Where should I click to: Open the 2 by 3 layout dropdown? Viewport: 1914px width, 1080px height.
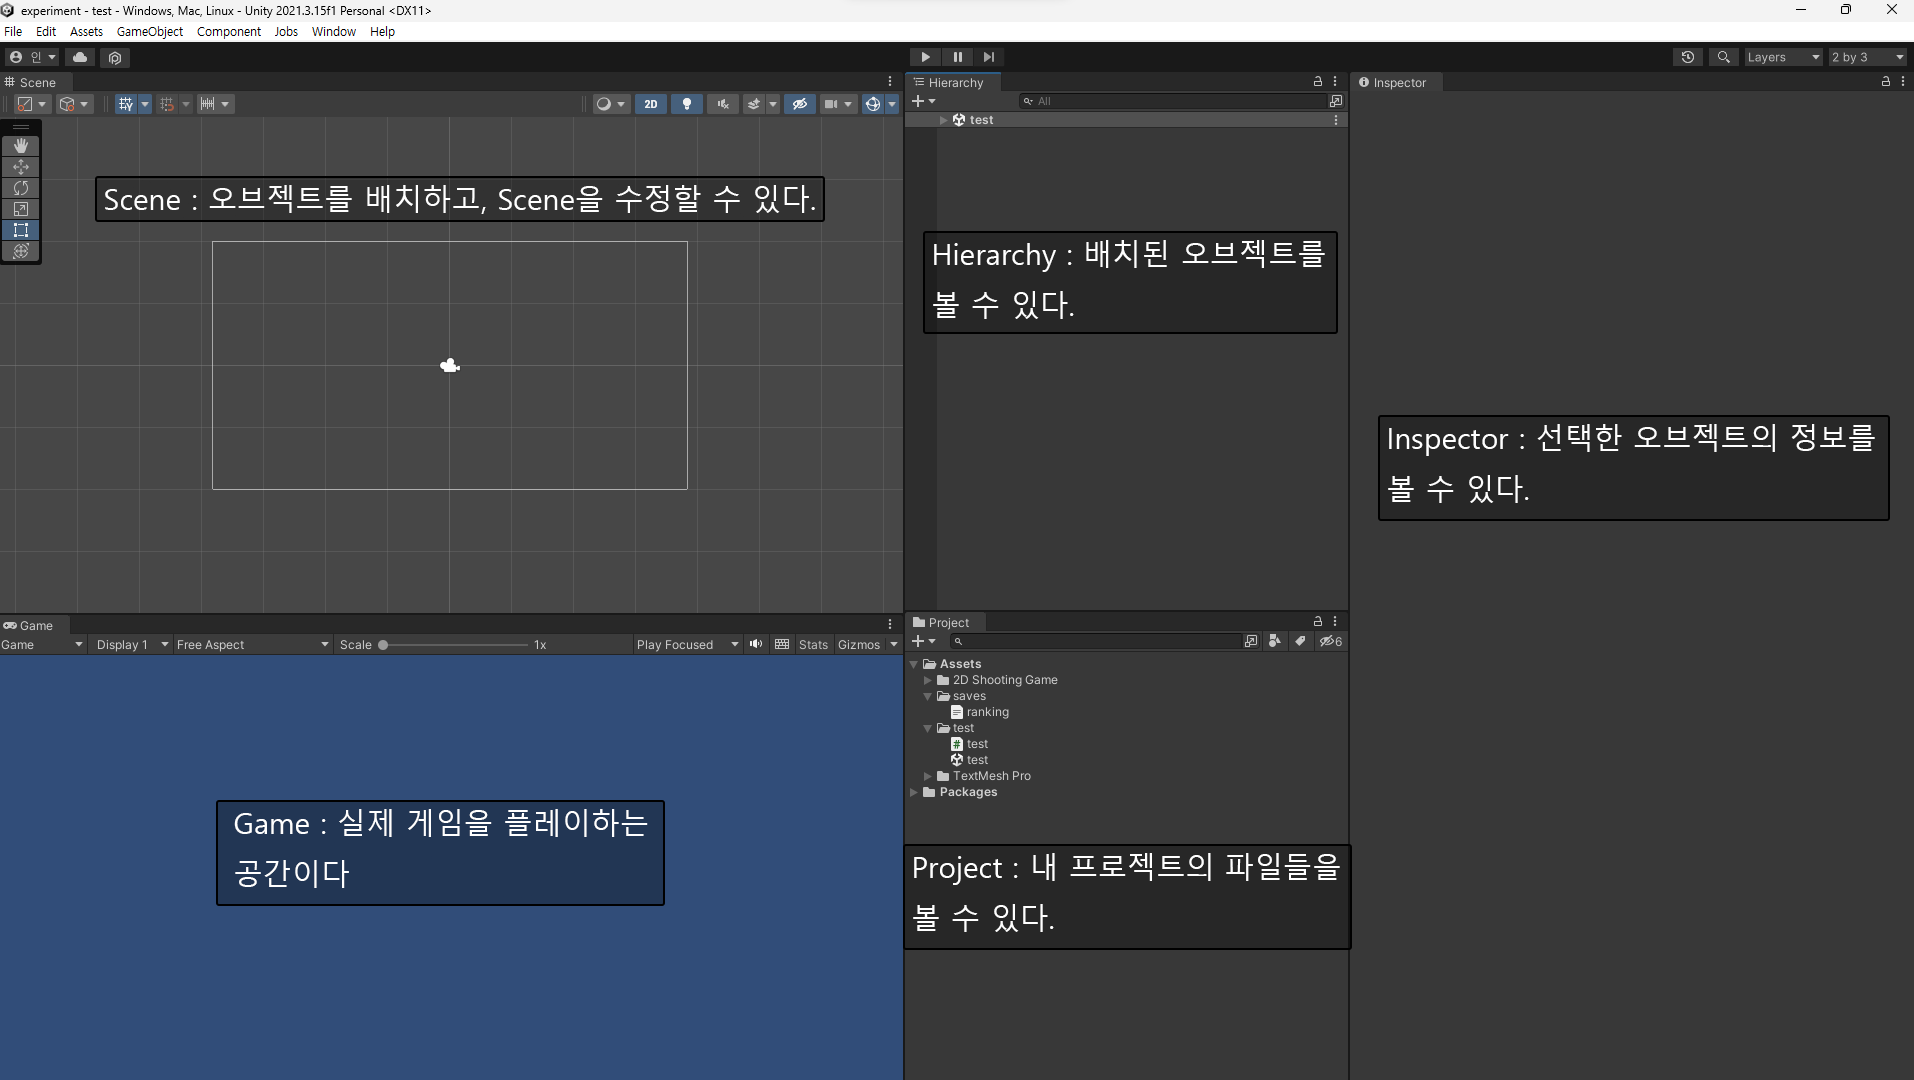1867,57
